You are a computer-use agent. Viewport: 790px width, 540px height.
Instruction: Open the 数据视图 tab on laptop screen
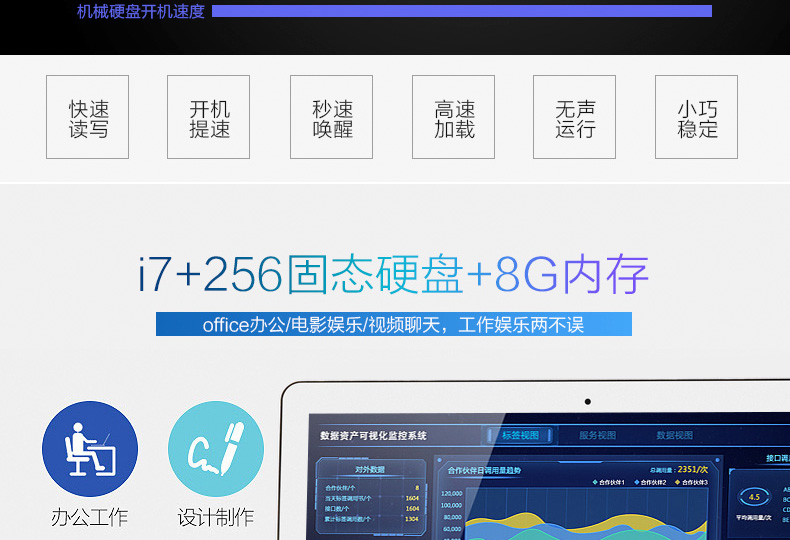coord(675,435)
